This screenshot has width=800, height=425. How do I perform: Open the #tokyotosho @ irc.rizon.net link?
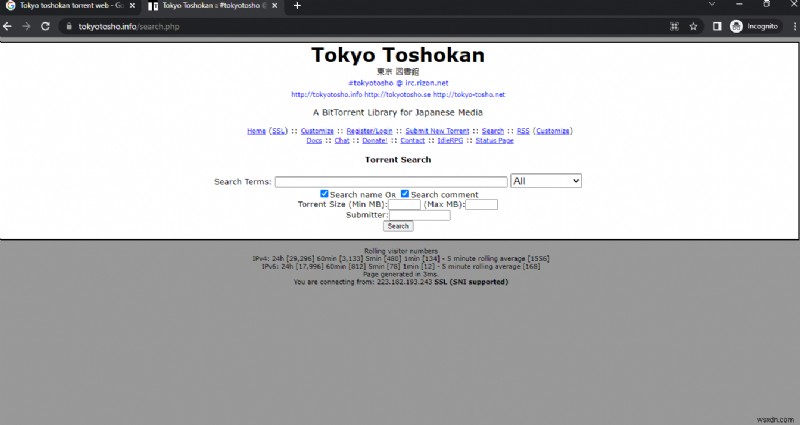(x=398, y=83)
